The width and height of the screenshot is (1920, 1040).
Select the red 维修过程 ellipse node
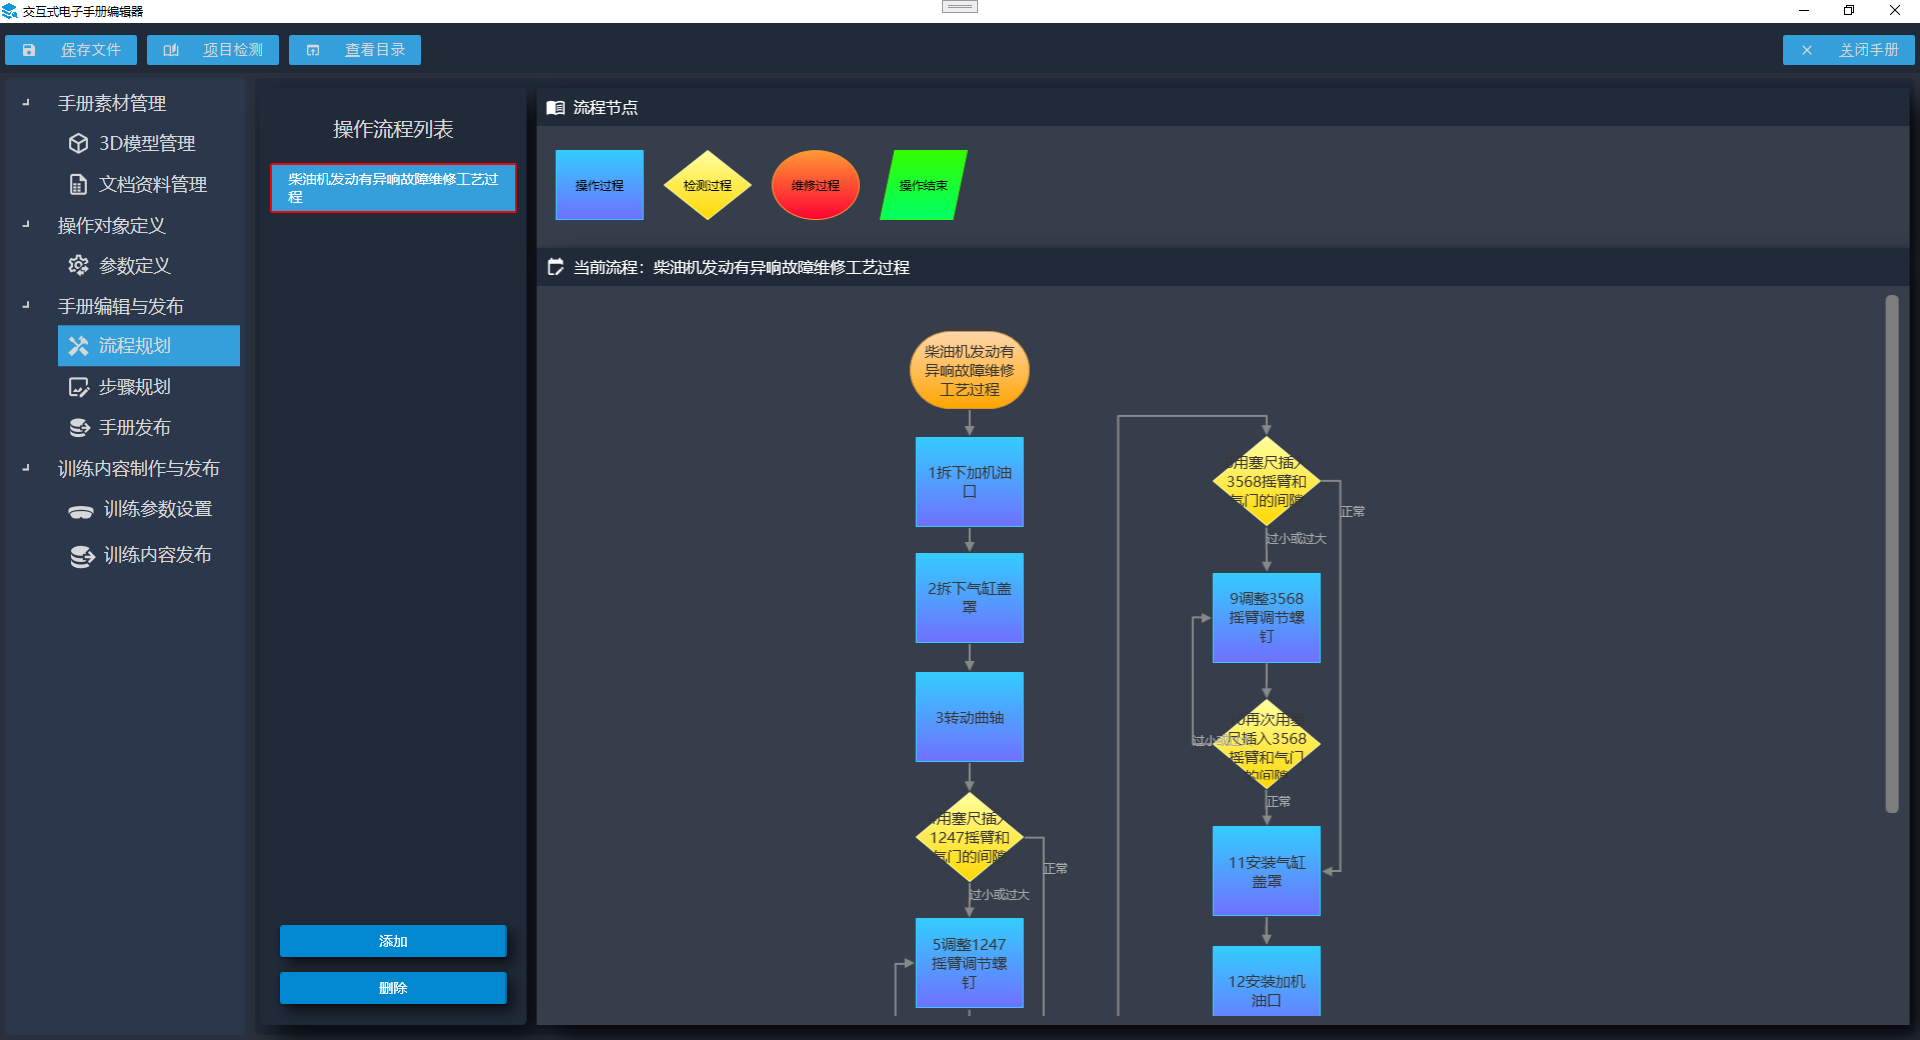click(x=815, y=185)
